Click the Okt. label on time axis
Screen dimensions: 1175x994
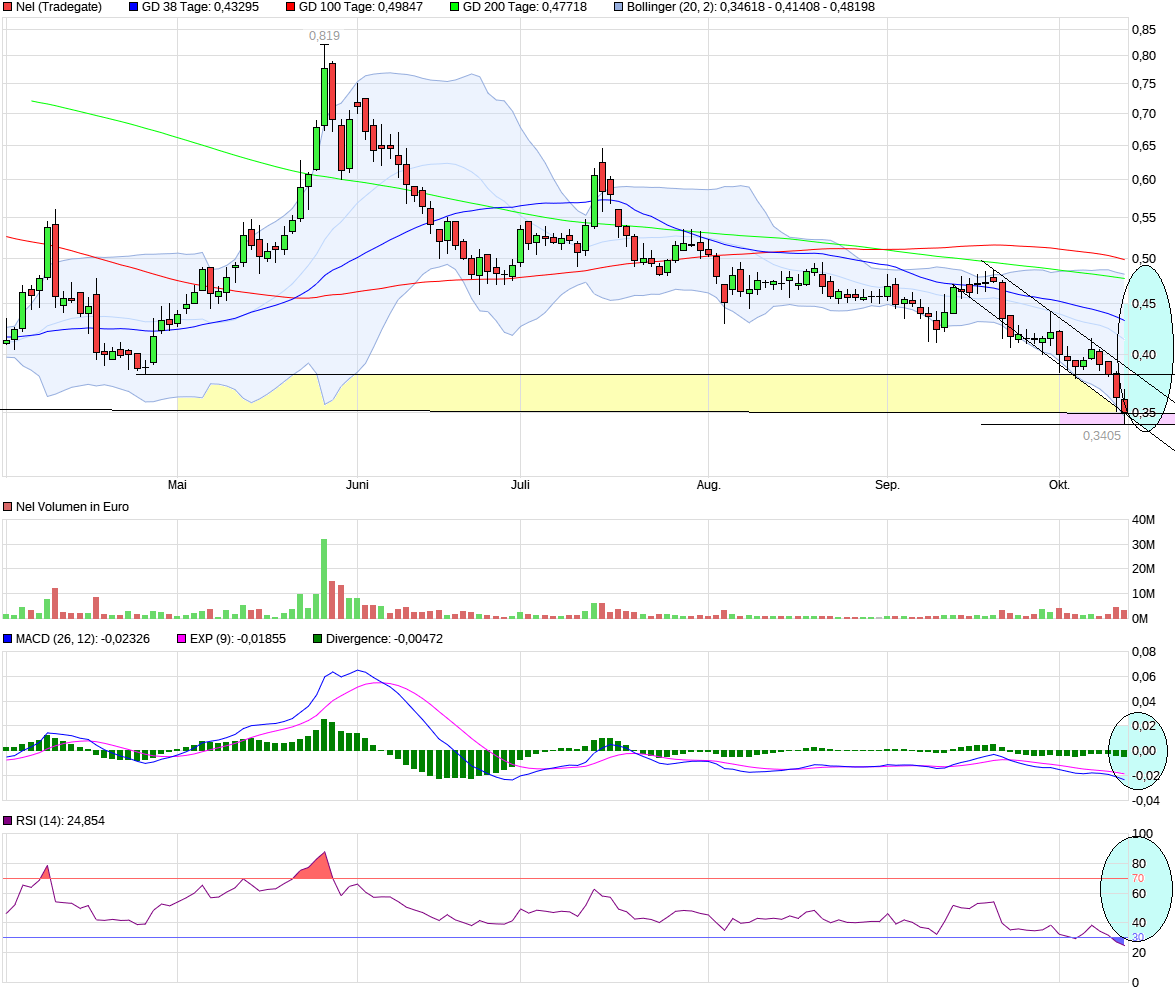point(1059,485)
